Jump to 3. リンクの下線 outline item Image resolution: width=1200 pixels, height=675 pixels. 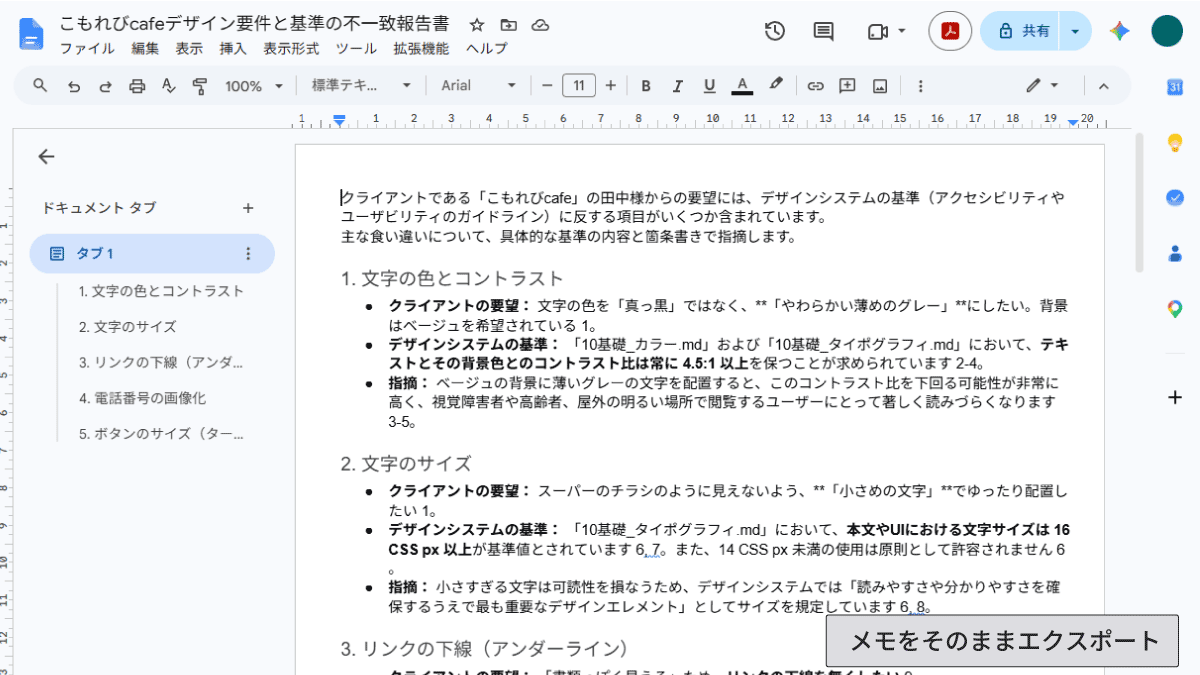pyautogui.click(x=161, y=362)
